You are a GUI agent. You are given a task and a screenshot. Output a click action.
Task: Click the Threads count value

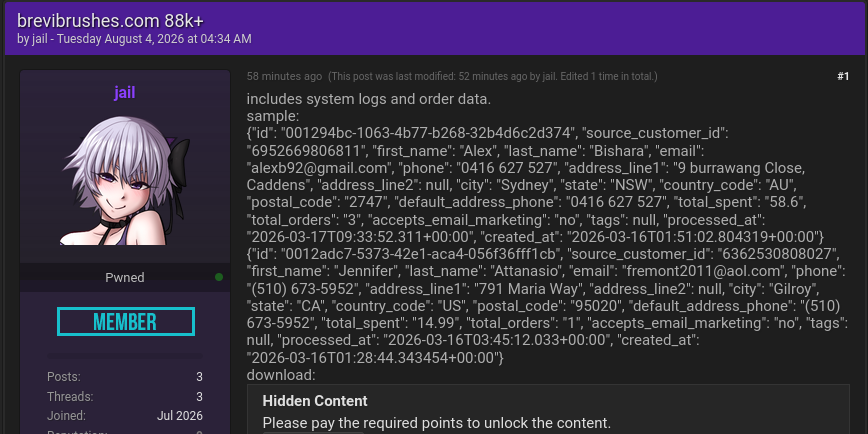click(x=199, y=397)
